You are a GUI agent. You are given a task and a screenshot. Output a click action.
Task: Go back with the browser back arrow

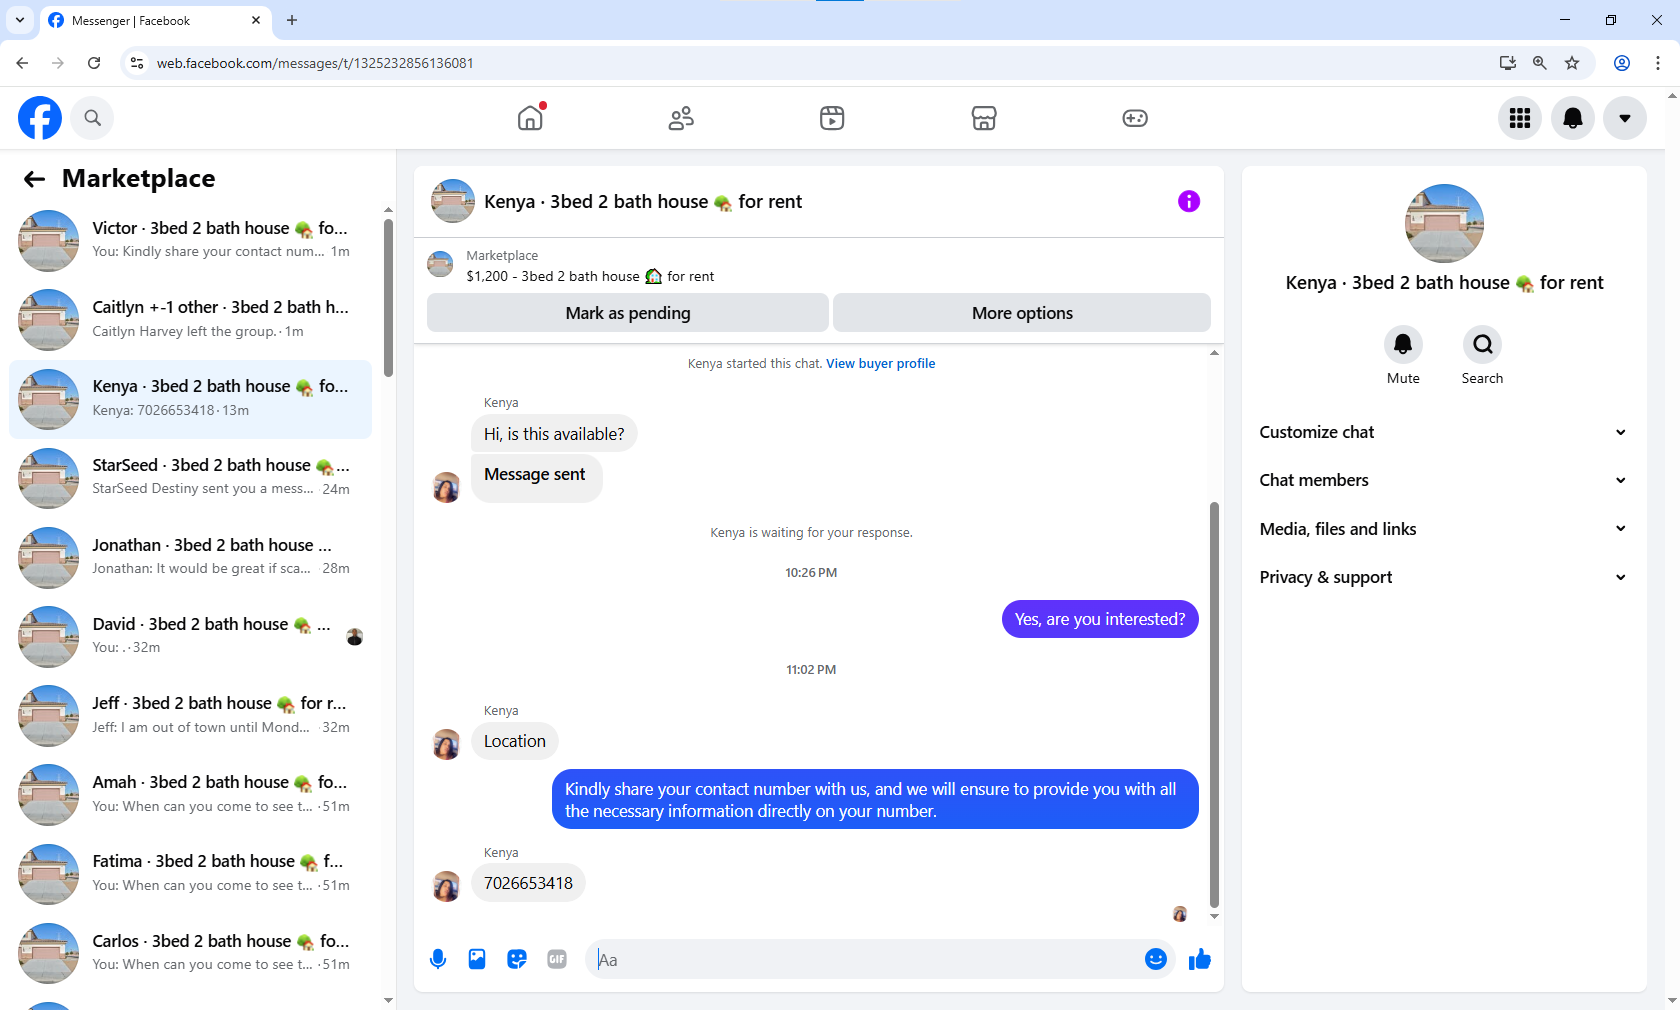tap(22, 63)
